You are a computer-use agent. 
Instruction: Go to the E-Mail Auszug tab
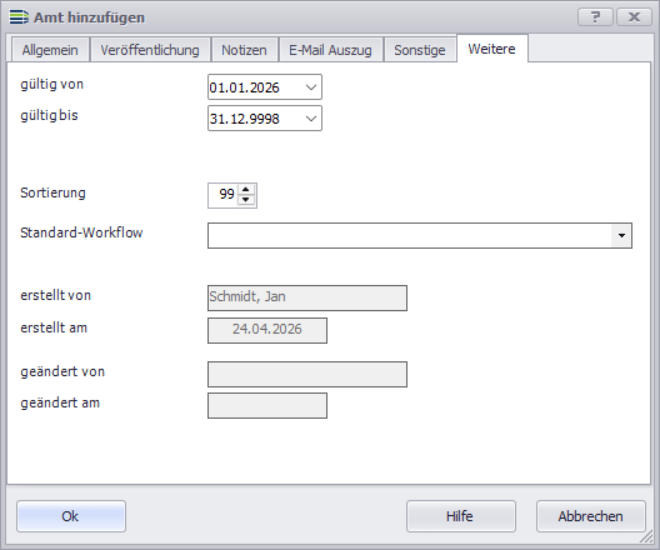point(330,50)
